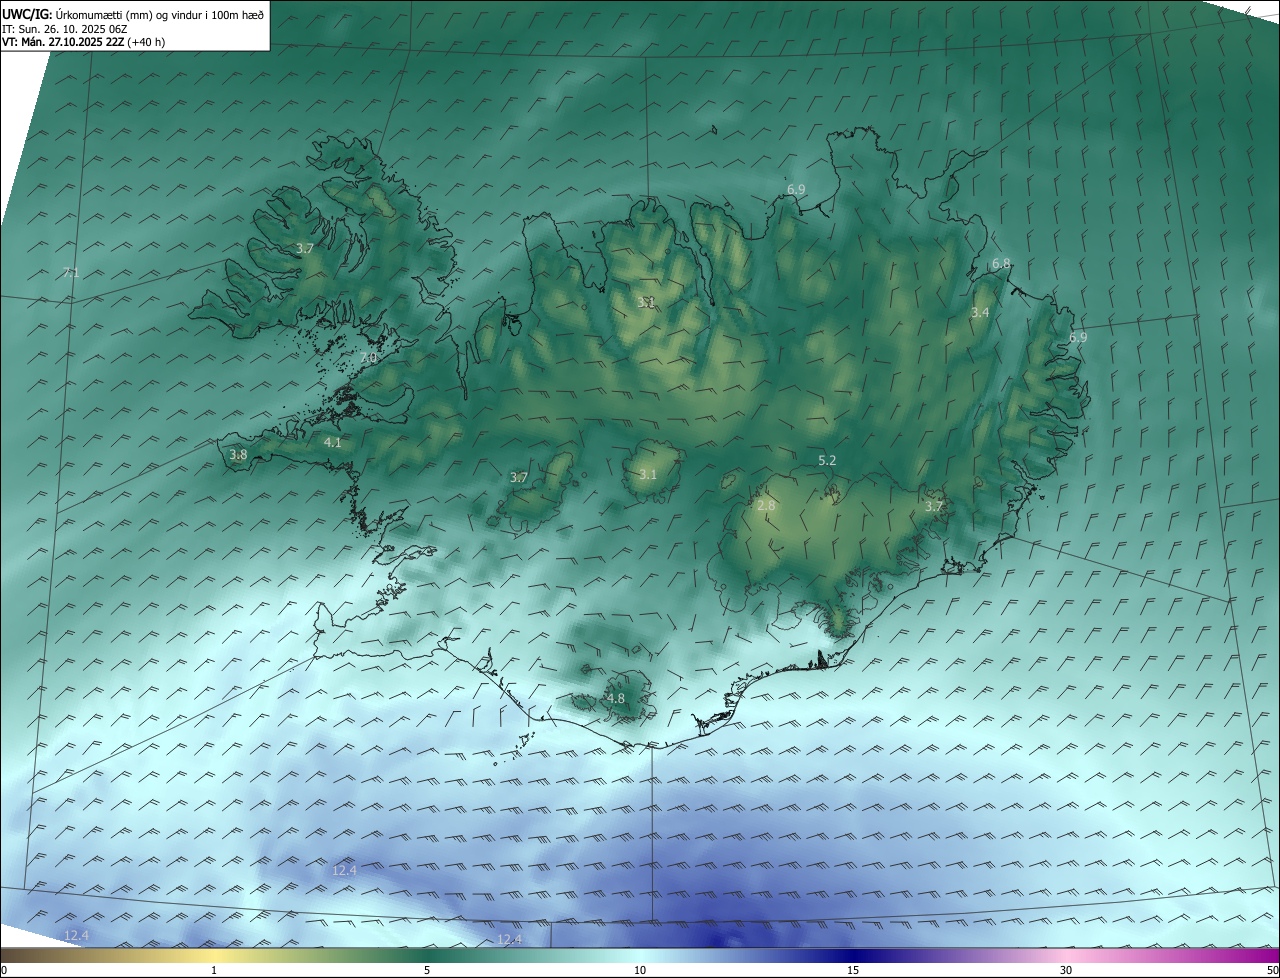
Task: Select the 3.4 precipitation value label
Action: point(980,313)
